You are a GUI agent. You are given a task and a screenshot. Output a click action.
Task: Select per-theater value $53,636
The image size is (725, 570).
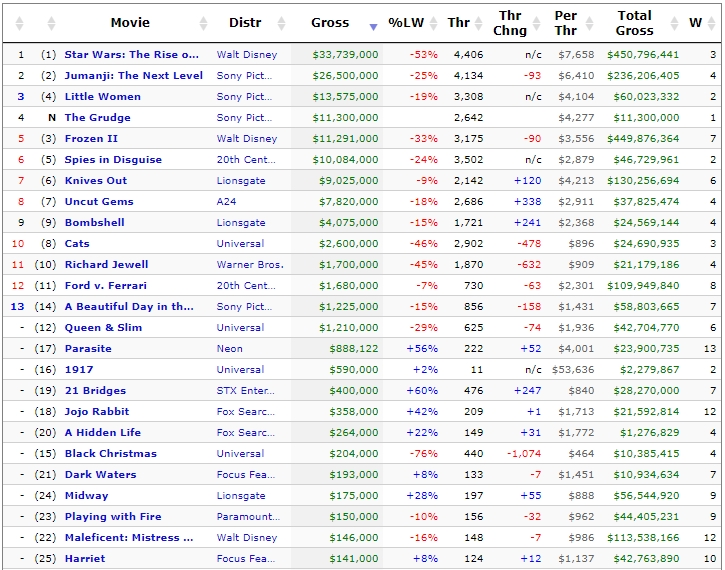point(573,370)
